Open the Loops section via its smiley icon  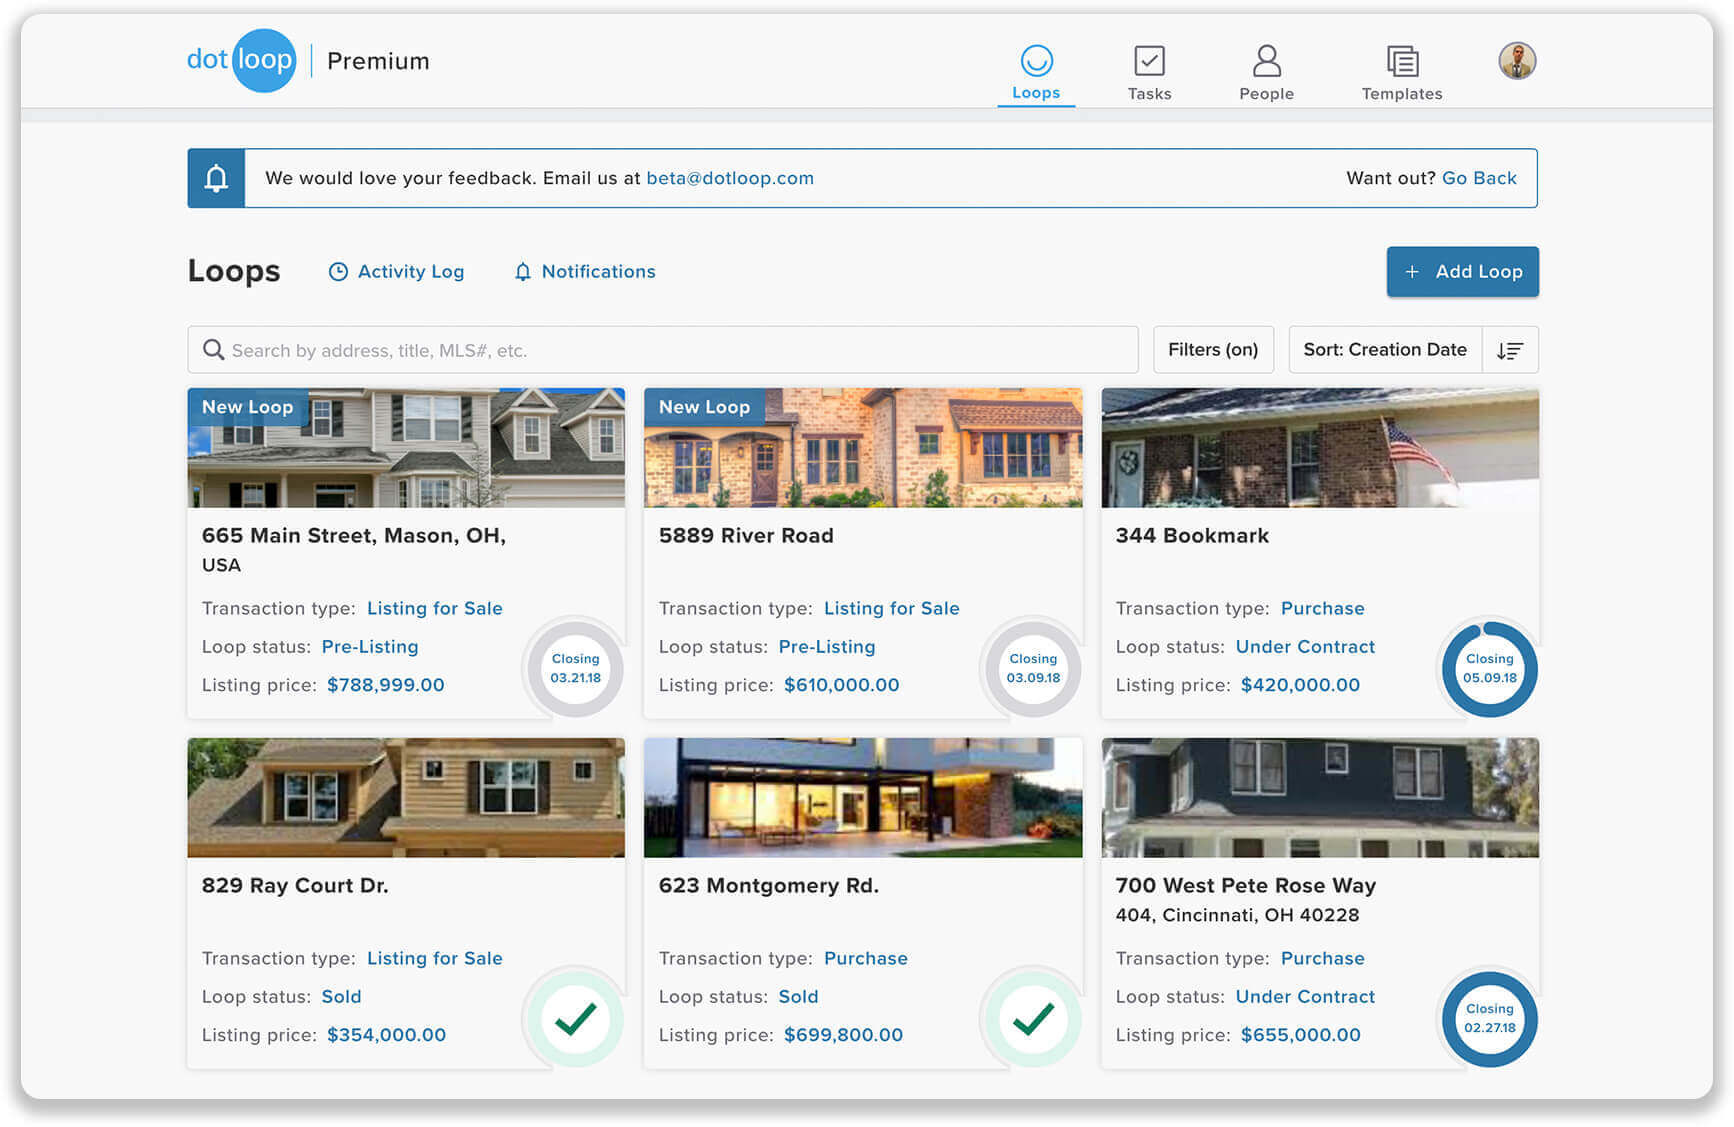pos(1036,60)
